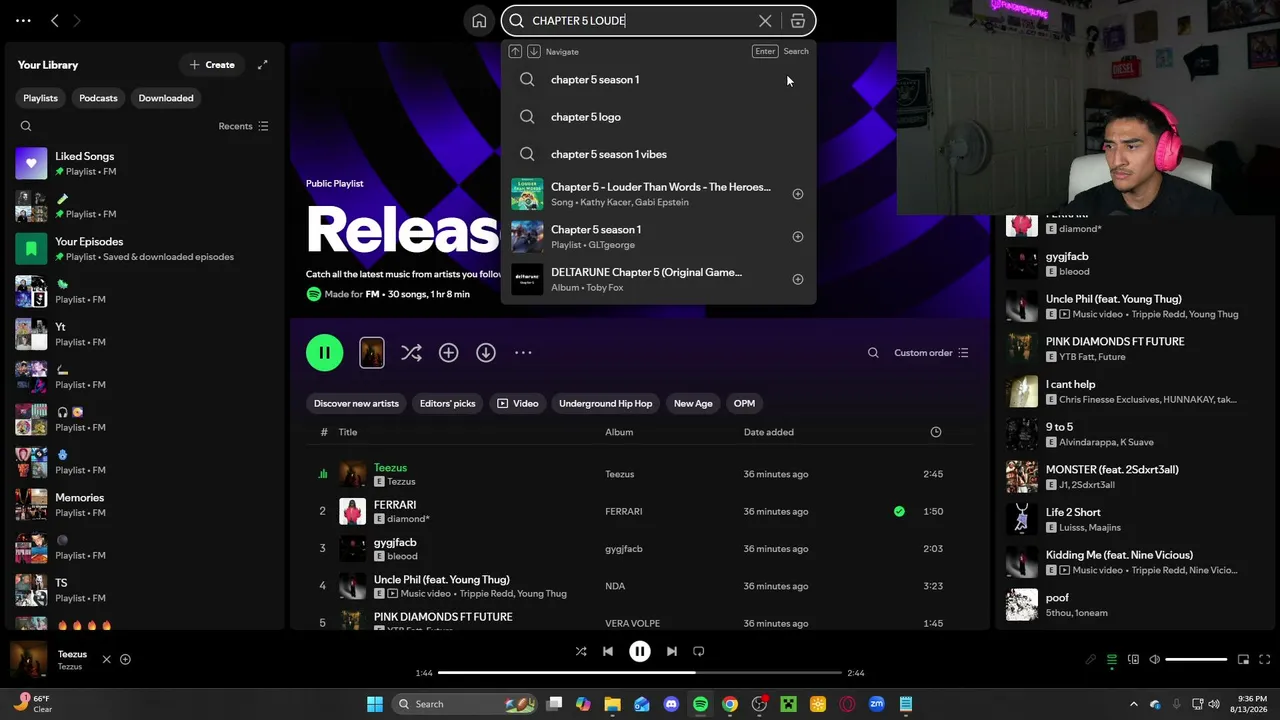Screen dimensions: 1280x720
Task: Toggle repeat in the player bar
Action: 699,651
